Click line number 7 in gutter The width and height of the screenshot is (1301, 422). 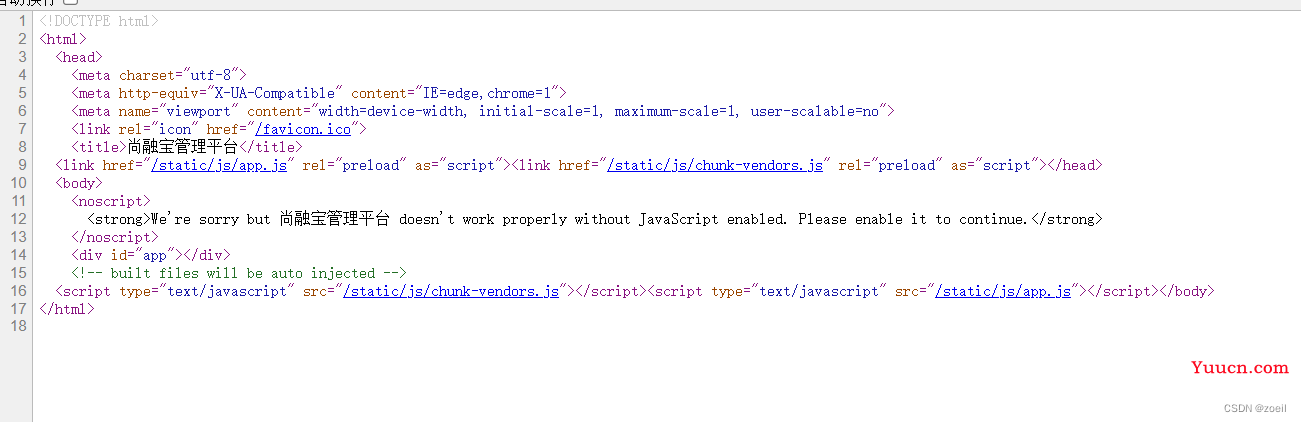click(23, 129)
